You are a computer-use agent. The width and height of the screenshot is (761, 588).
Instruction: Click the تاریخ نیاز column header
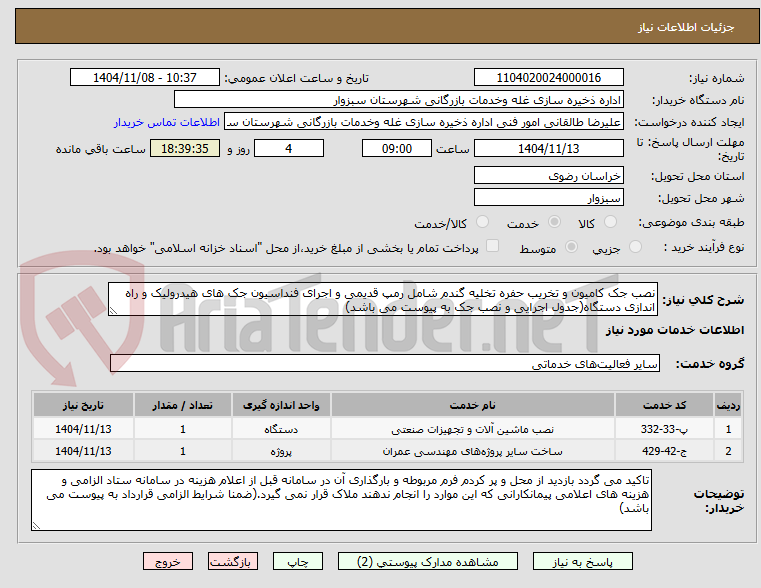click(x=83, y=405)
